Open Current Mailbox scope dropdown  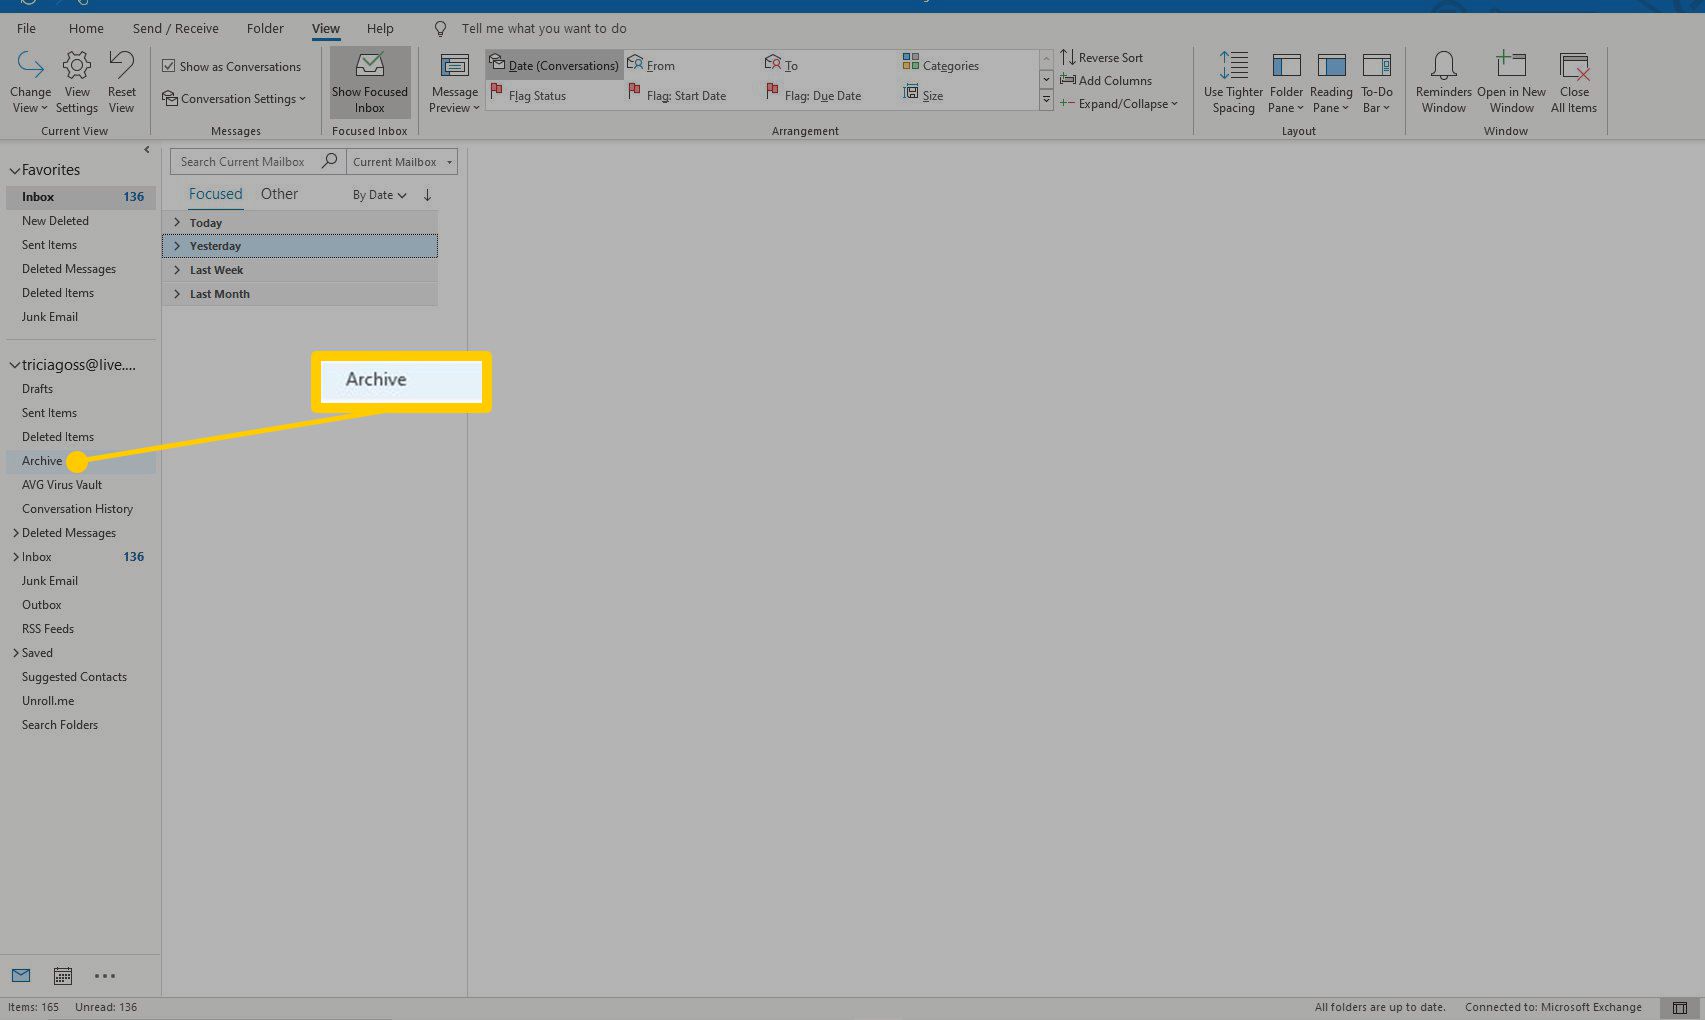tap(402, 161)
